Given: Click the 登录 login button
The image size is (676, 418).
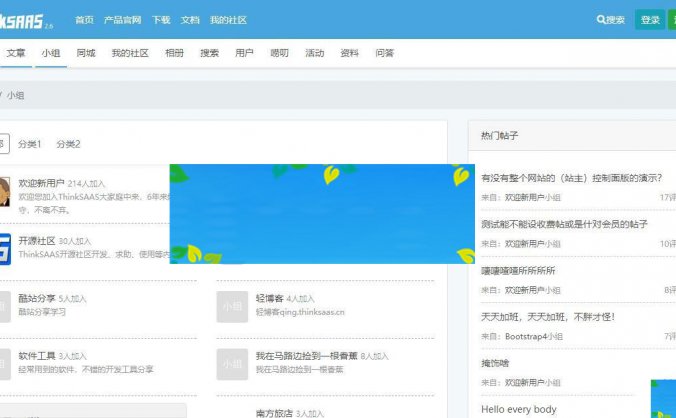Looking at the screenshot, I should pyautogui.click(x=650, y=20).
